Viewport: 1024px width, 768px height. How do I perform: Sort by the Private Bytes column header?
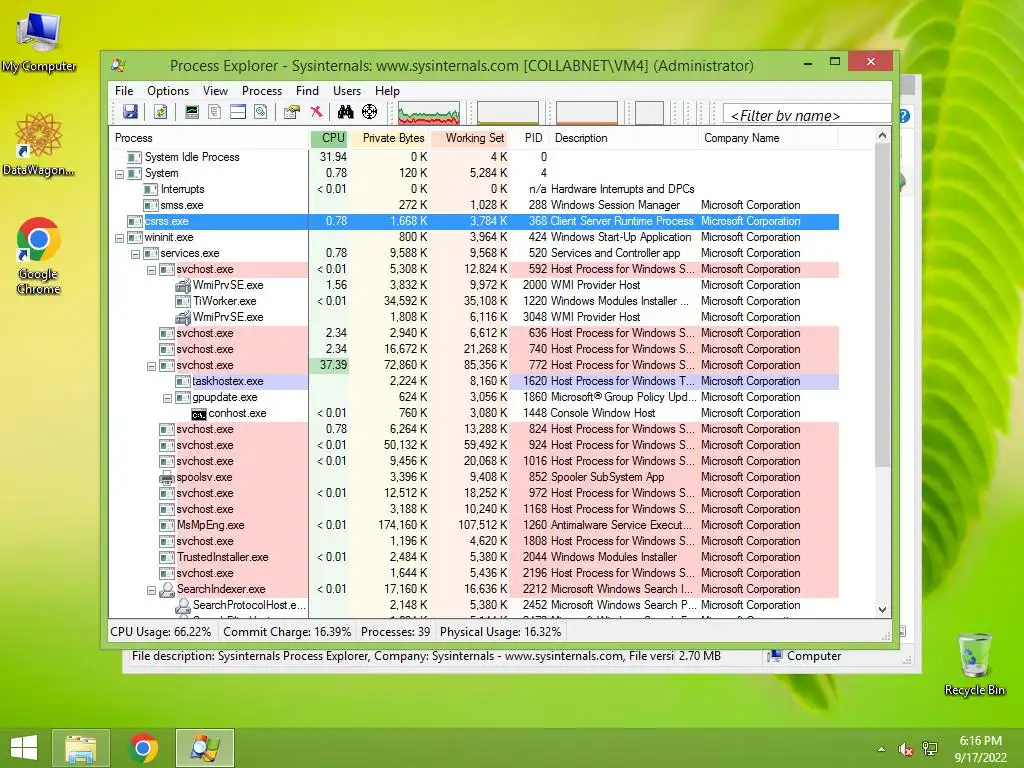click(x=390, y=138)
